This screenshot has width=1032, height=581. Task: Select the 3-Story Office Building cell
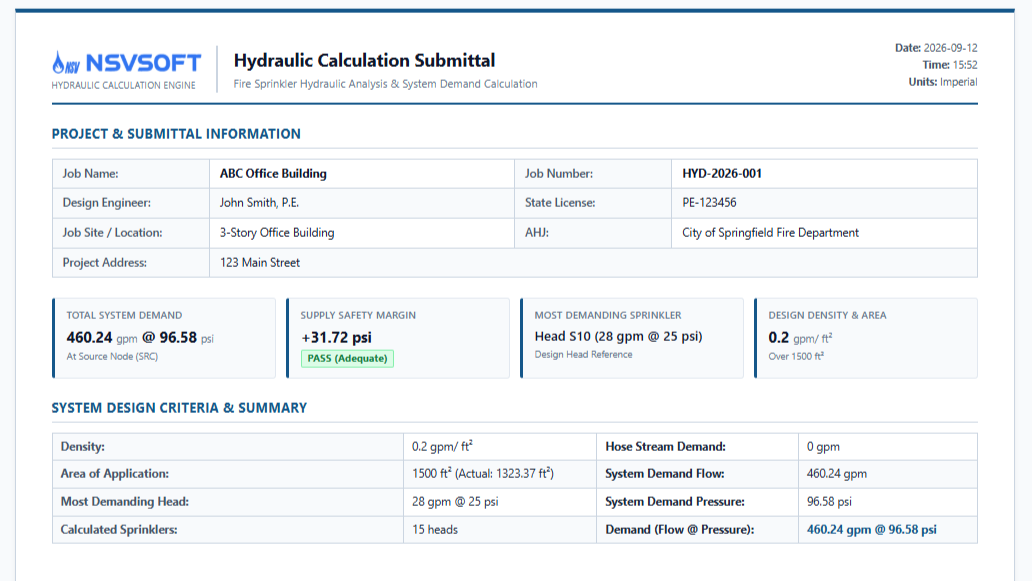[x=361, y=233]
